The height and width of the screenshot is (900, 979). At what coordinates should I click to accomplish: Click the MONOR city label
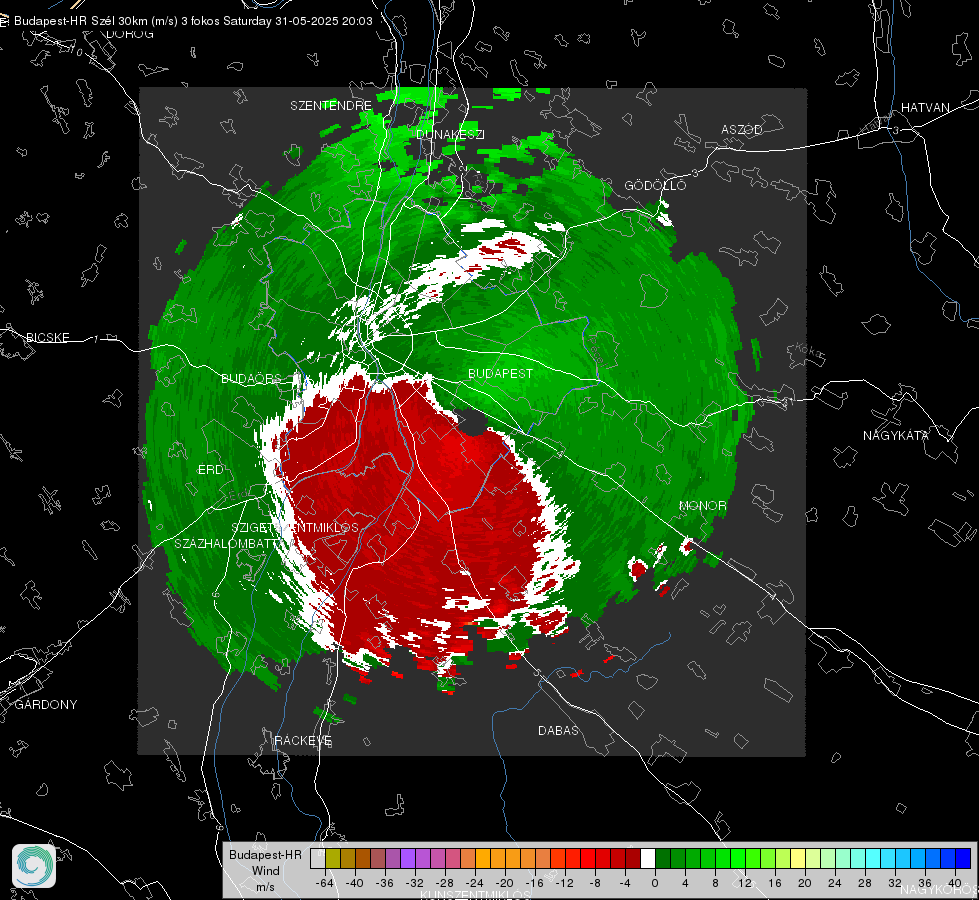click(702, 505)
